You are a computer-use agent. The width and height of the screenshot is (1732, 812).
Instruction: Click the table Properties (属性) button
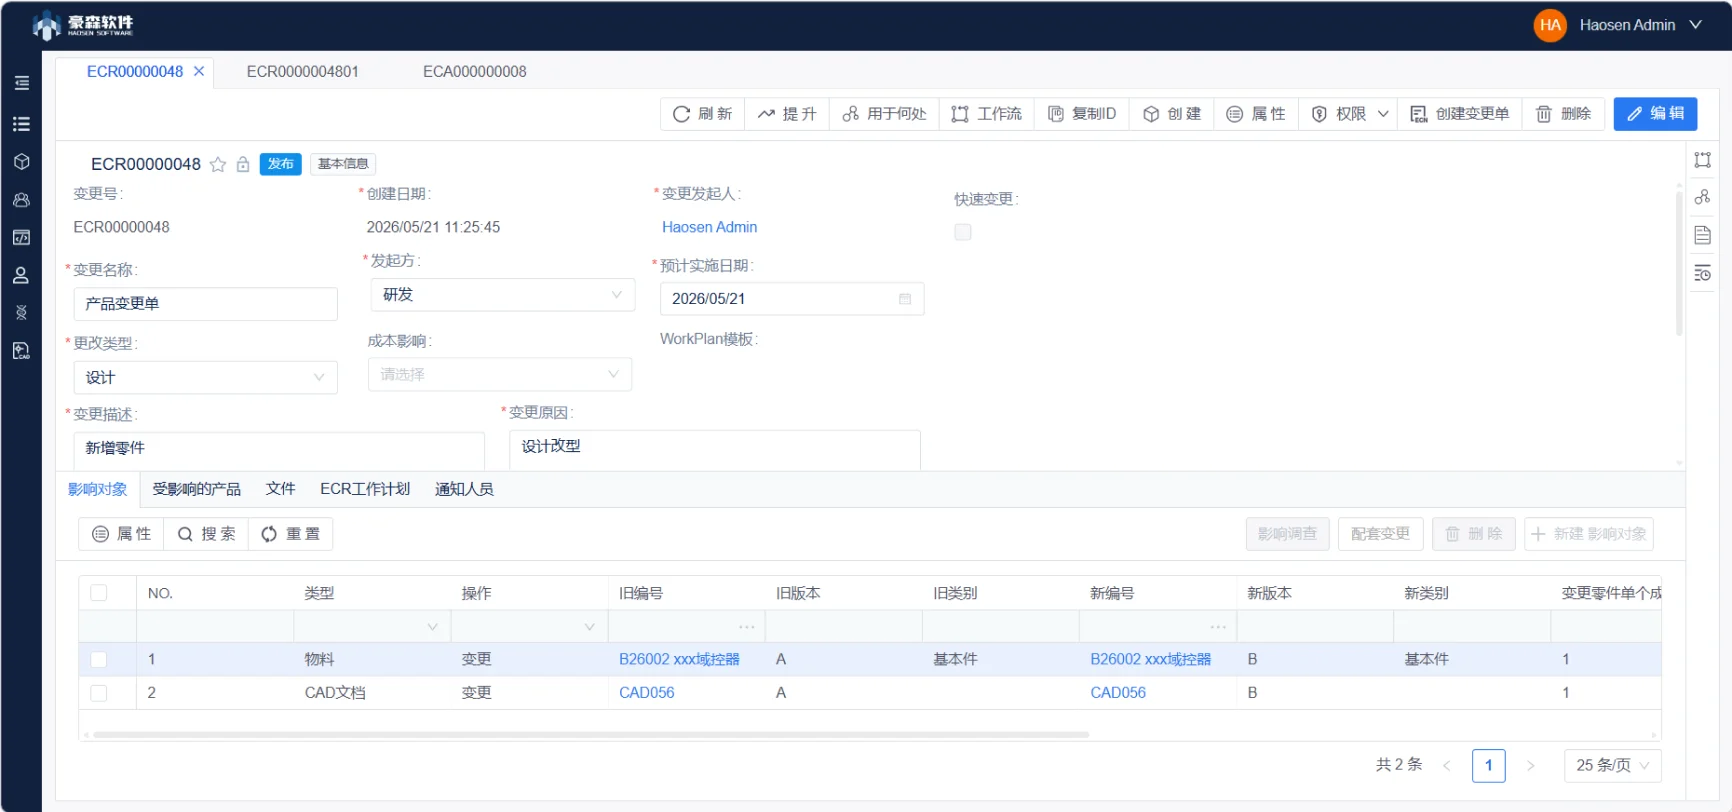click(121, 534)
